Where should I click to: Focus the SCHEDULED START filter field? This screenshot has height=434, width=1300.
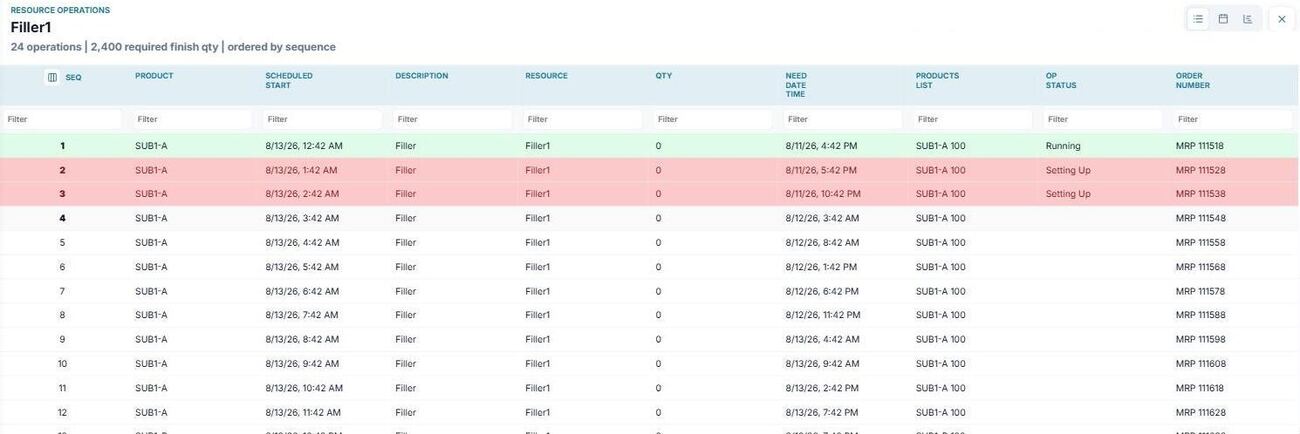(x=322, y=119)
